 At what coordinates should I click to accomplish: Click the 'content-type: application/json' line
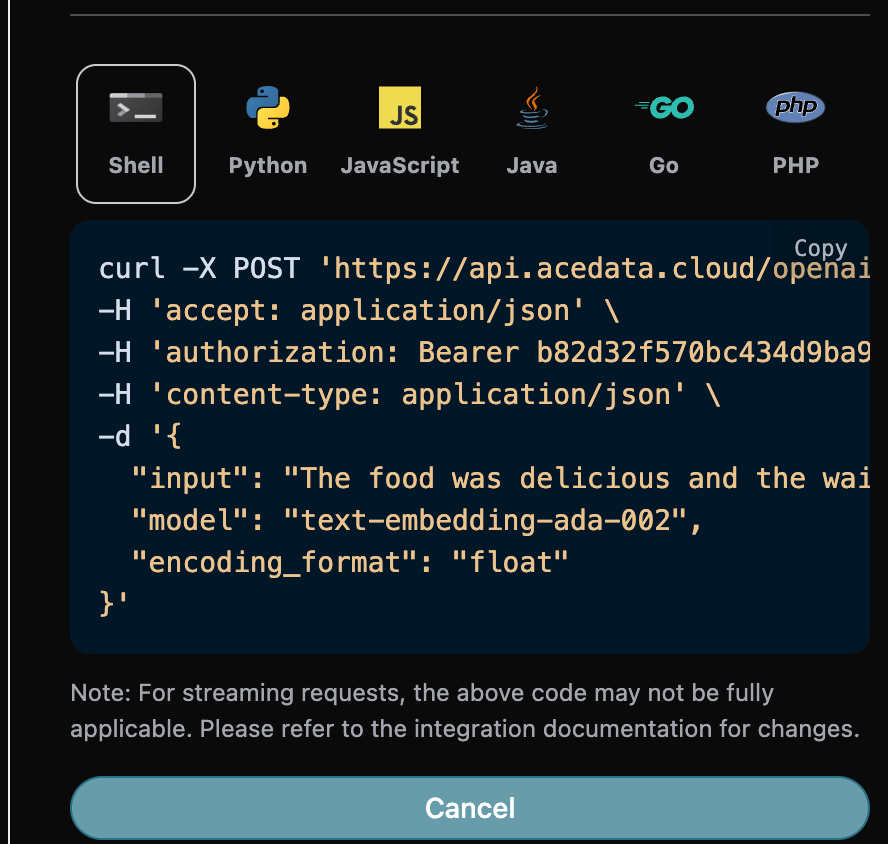click(x=410, y=394)
